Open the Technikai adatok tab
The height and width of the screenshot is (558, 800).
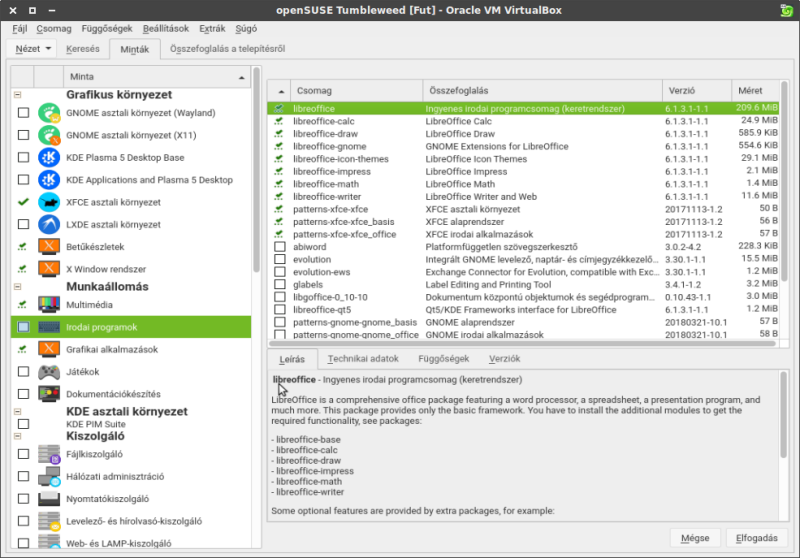[x=363, y=359]
